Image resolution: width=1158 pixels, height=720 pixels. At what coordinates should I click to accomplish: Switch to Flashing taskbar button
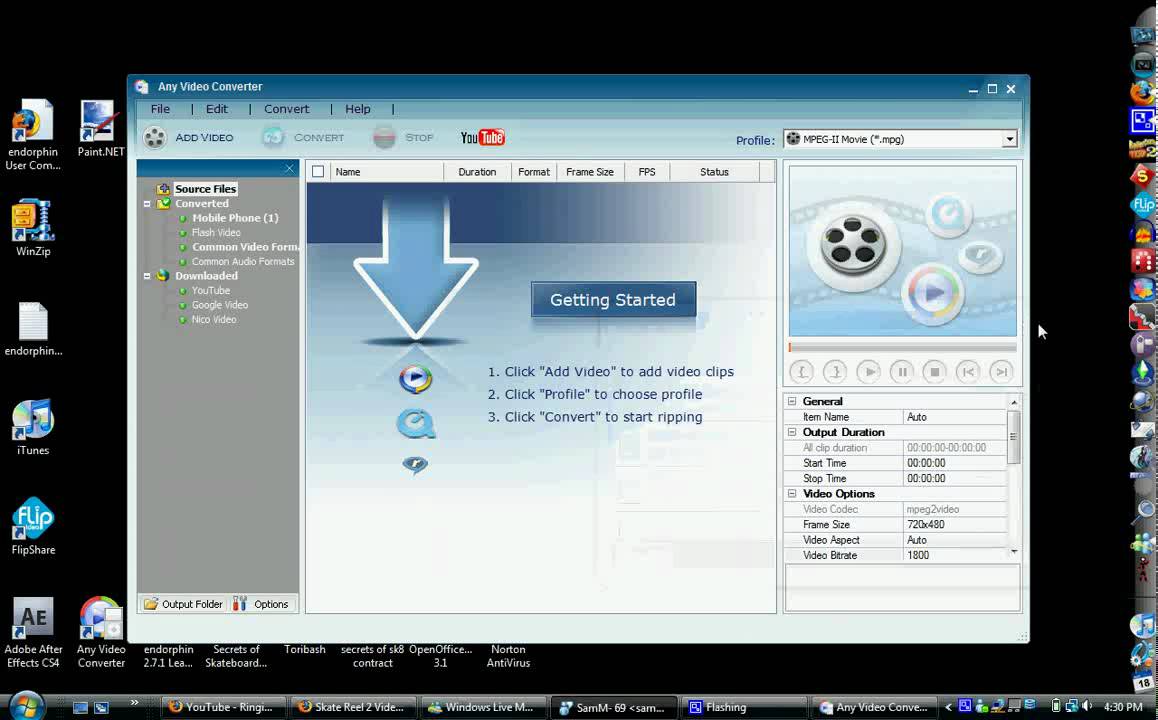coord(743,707)
